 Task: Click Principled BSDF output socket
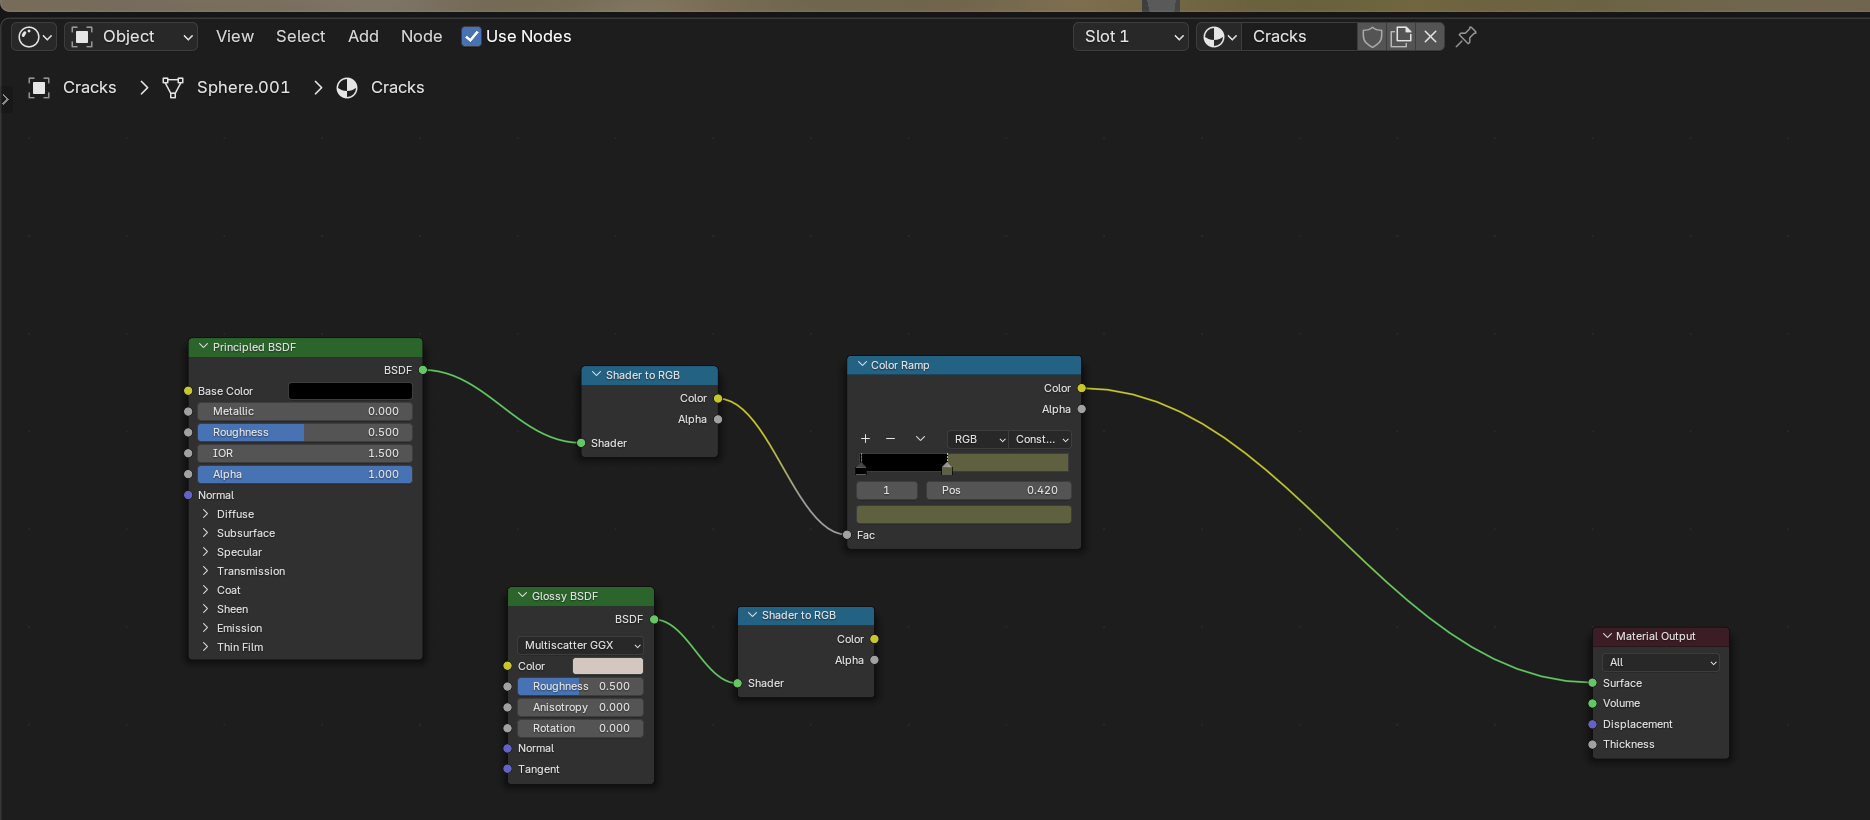pos(423,370)
